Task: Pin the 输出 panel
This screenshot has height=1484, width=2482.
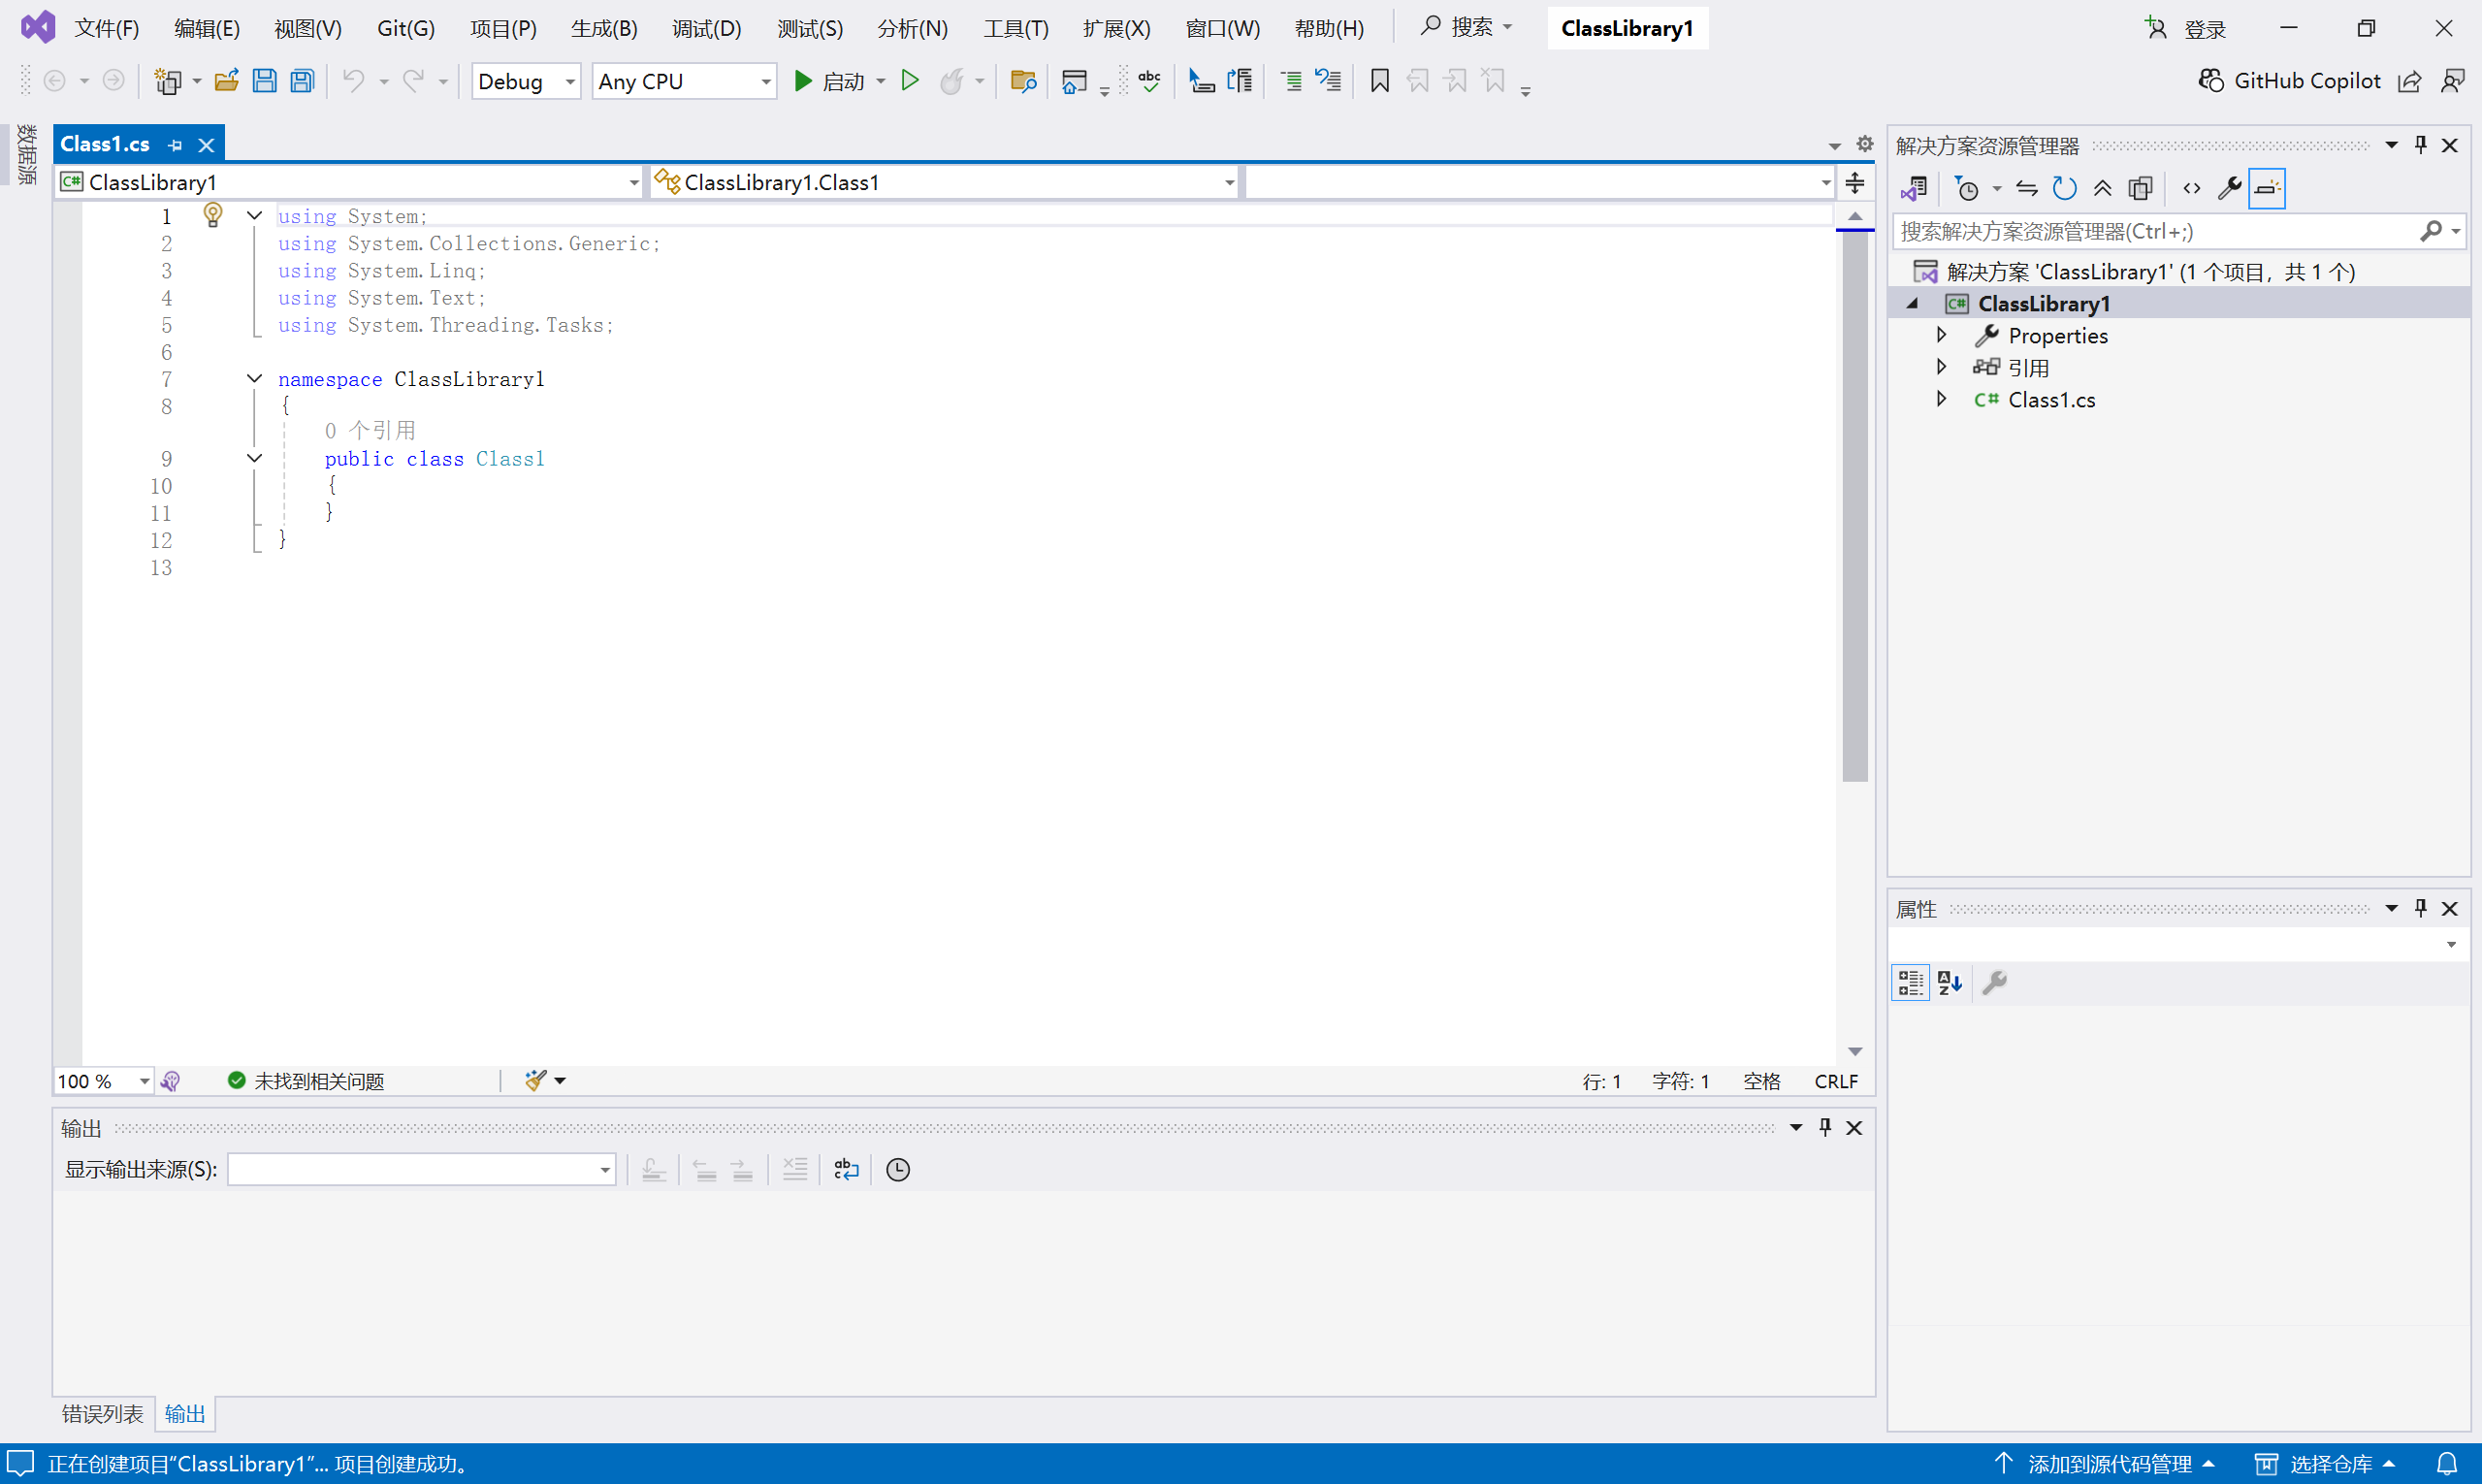Action: pyautogui.click(x=1825, y=1126)
